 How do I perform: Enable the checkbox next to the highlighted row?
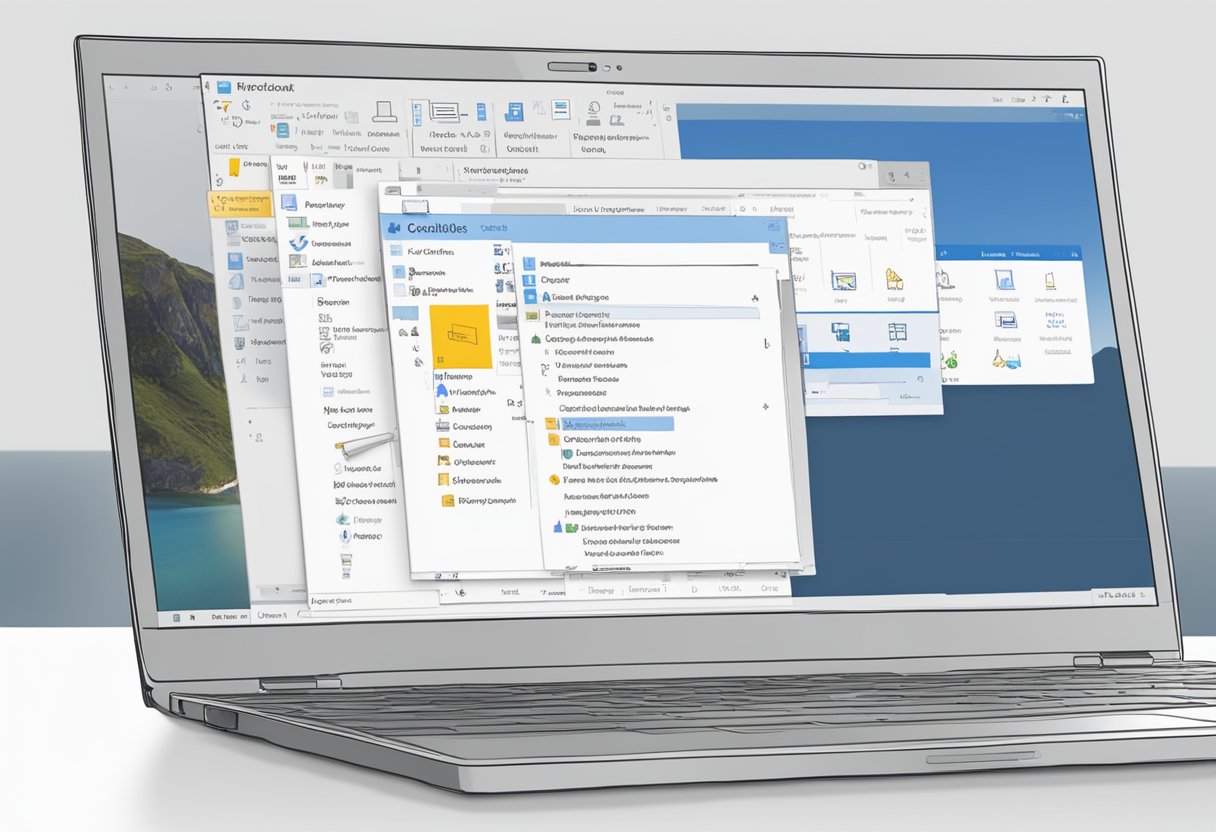click(x=551, y=422)
